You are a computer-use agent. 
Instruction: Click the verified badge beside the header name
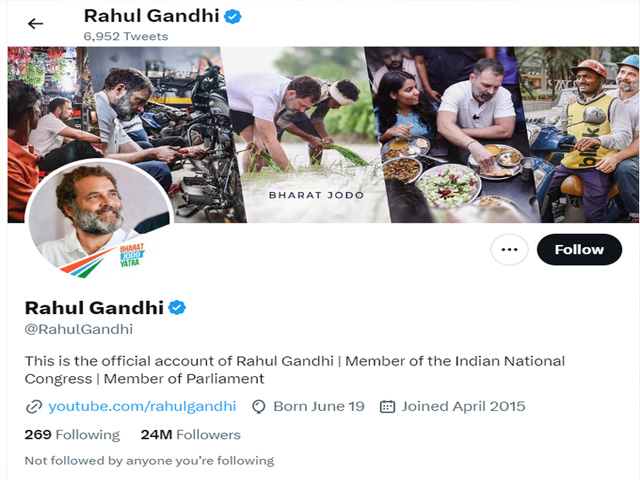point(233,17)
